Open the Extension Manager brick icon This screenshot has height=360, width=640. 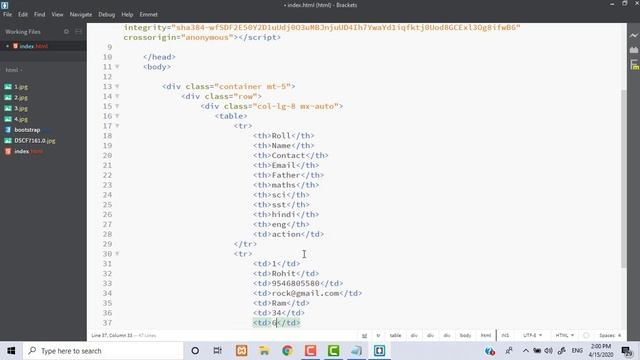click(x=634, y=50)
